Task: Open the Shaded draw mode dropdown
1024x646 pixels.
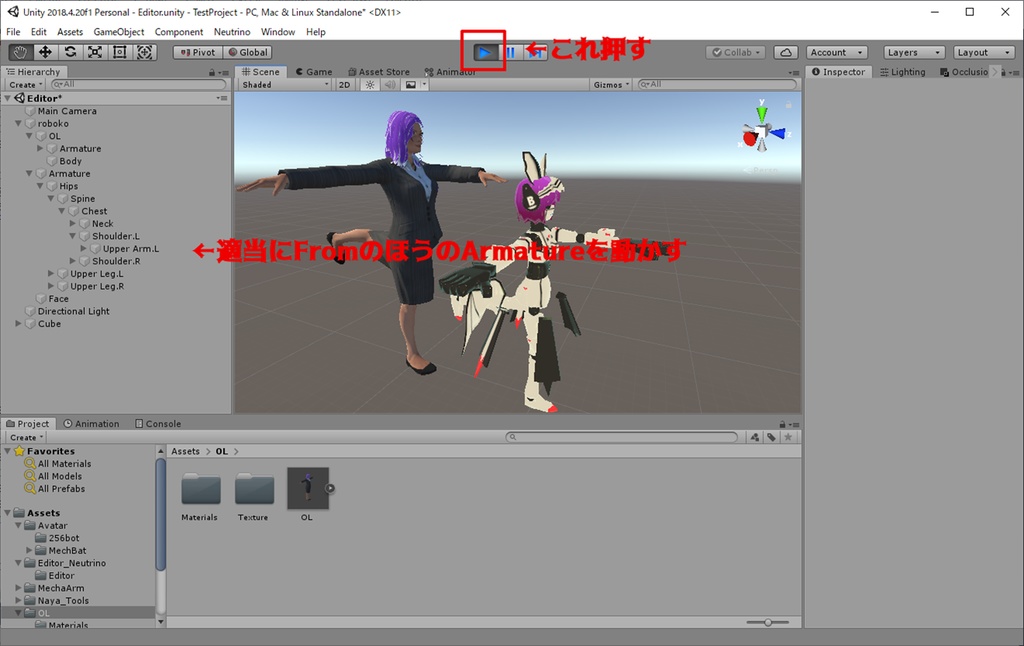Action: coord(283,84)
